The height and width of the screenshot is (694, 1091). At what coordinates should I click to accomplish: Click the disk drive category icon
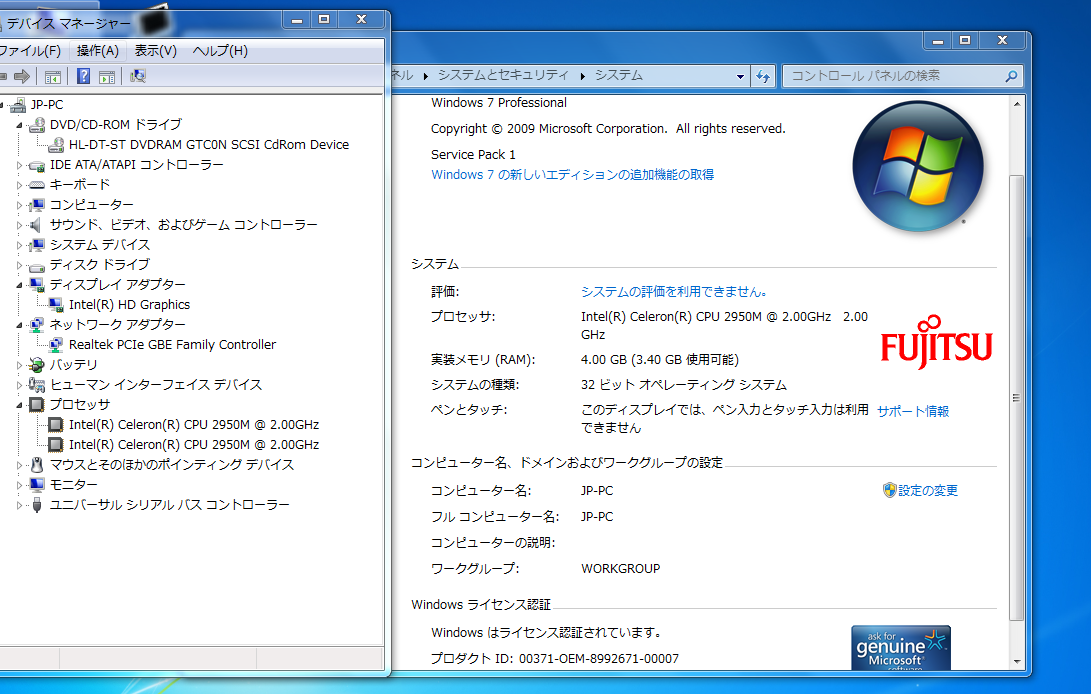(37, 265)
